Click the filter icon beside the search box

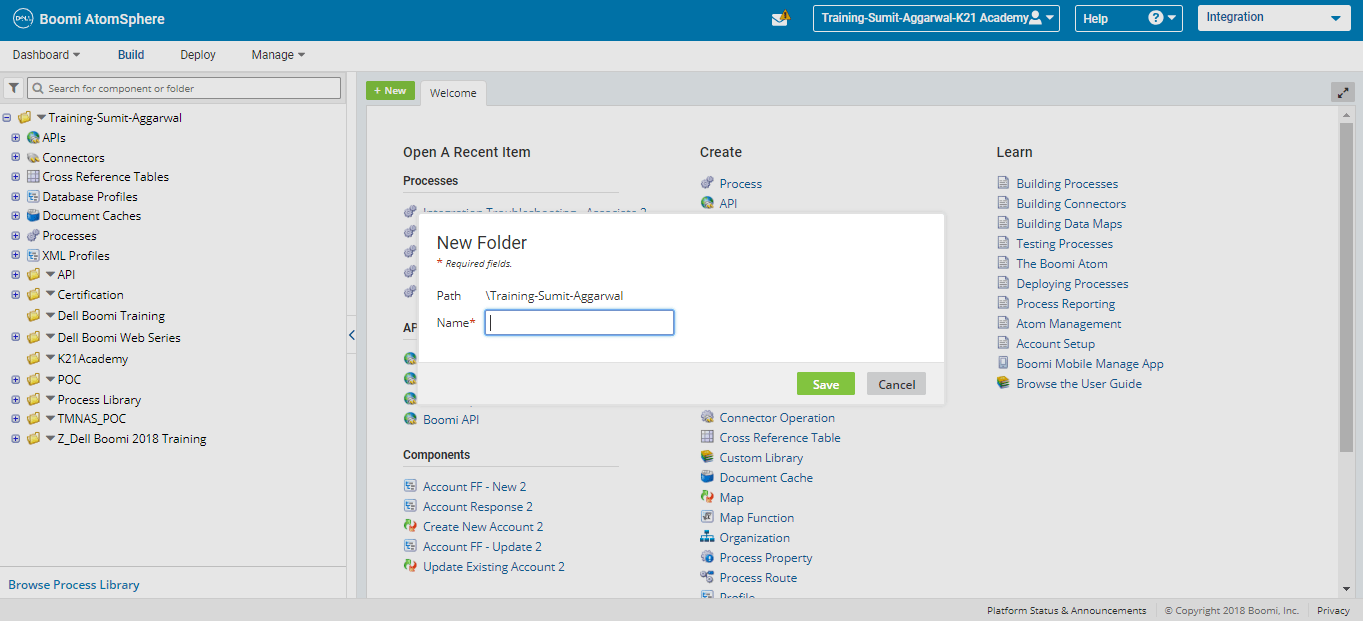[x=14, y=88]
